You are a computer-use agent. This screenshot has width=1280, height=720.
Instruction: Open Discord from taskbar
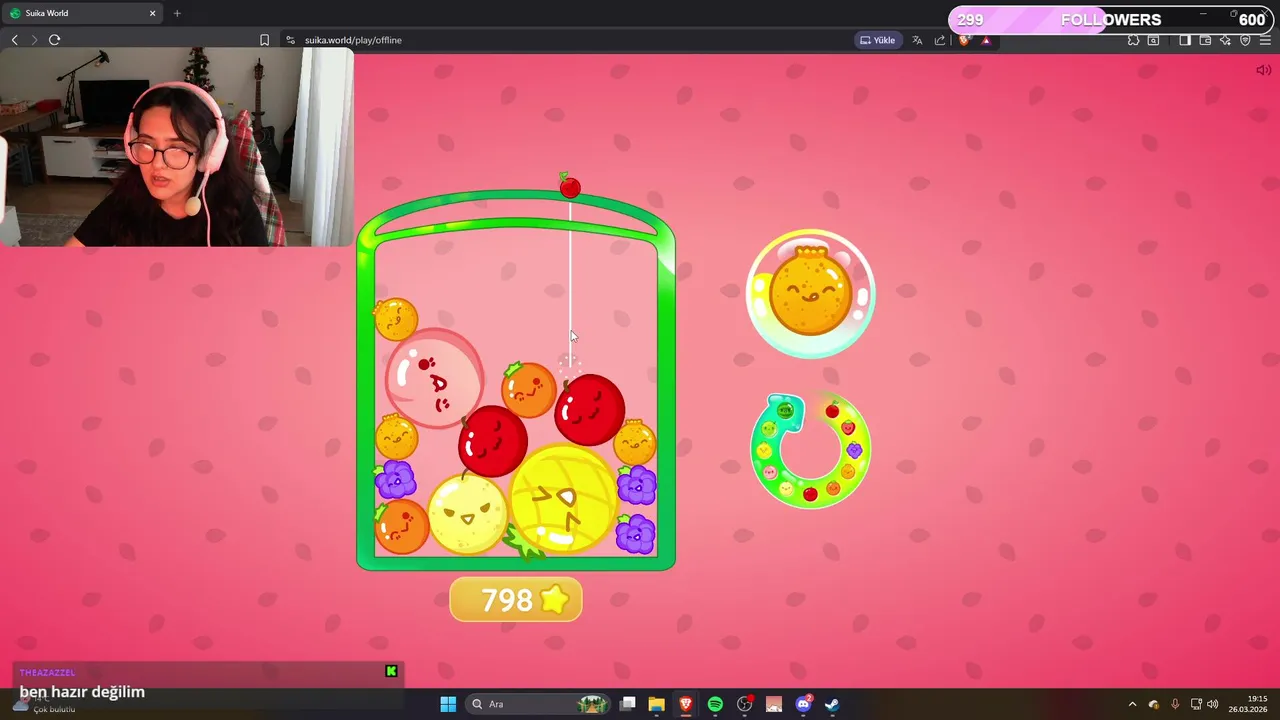tap(803, 704)
